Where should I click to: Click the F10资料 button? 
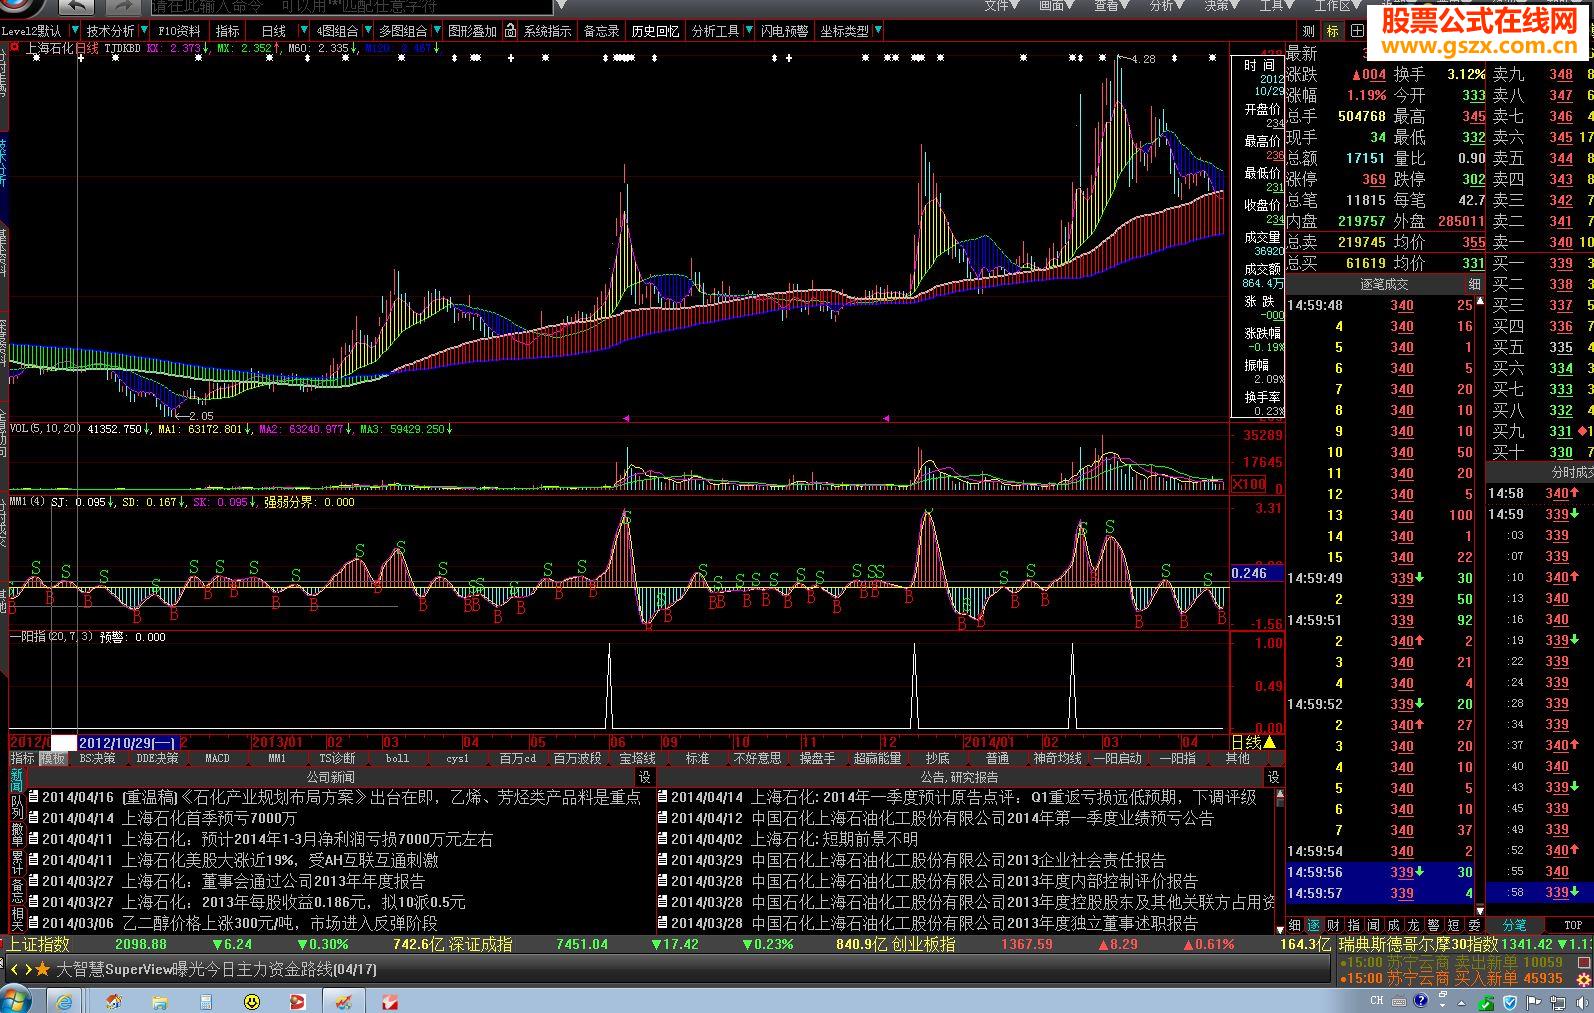pyautogui.click(x=179, y=31)
